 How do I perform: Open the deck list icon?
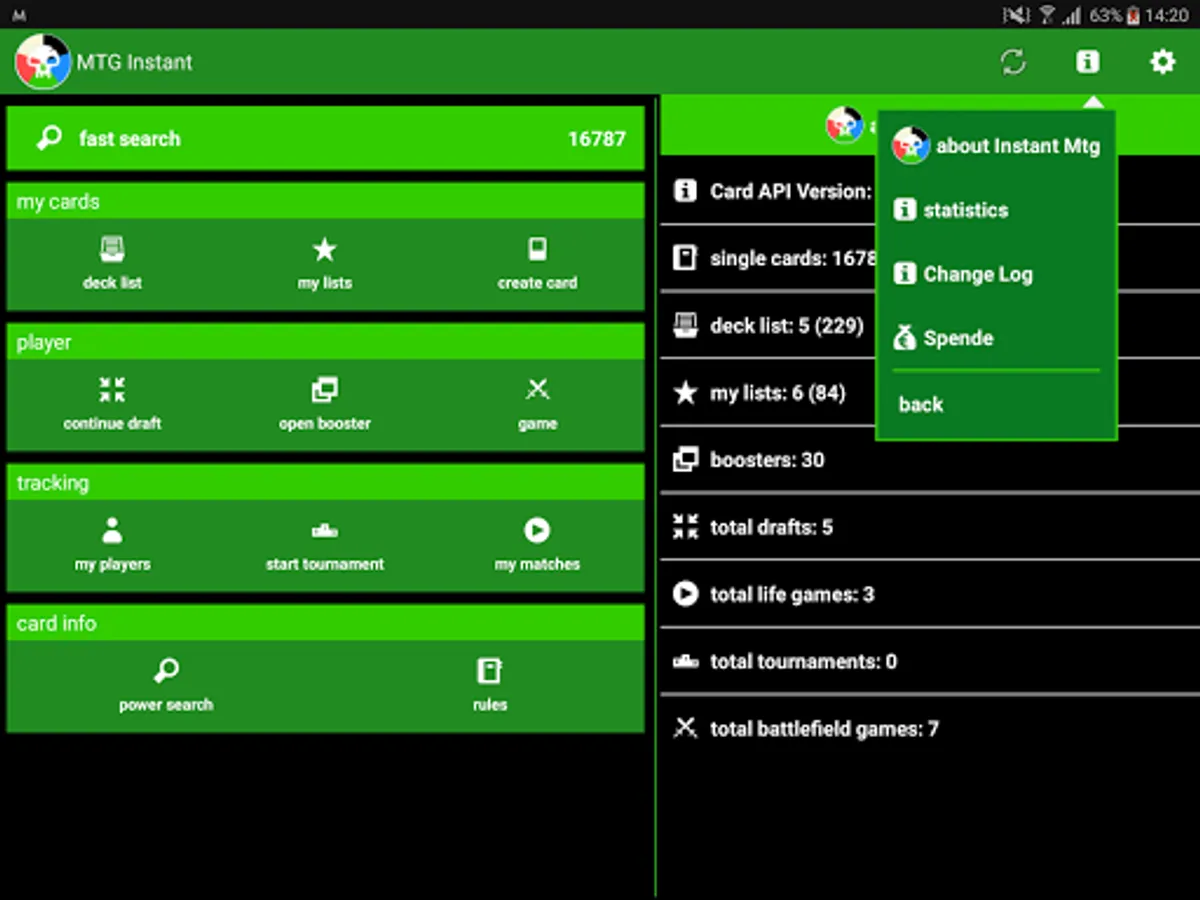point(113,249)
